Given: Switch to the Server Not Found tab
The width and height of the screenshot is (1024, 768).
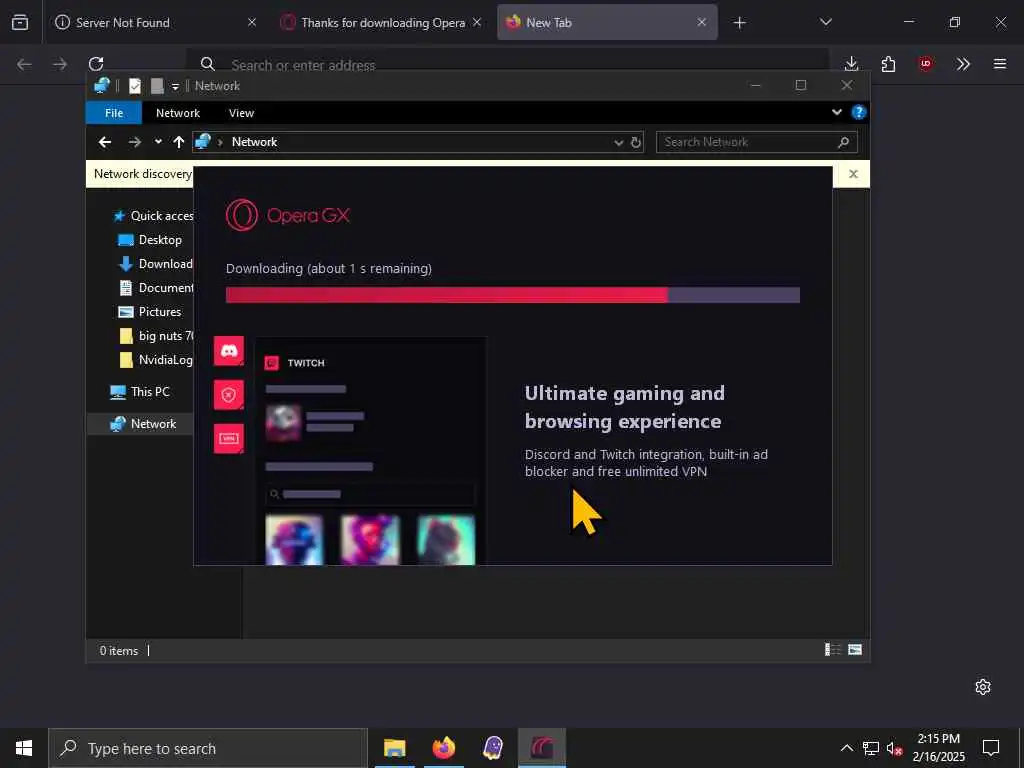Looking at the screenshot, I should (x=154, y=22).
